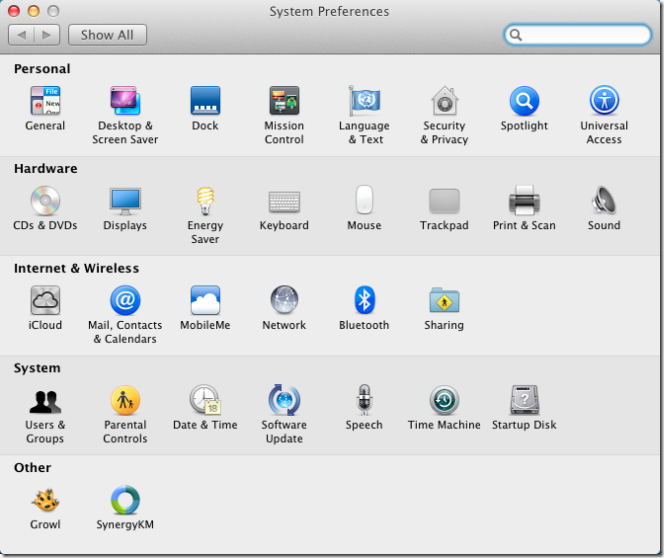
Task: Click the Show All button
Action: coord(107,35)
